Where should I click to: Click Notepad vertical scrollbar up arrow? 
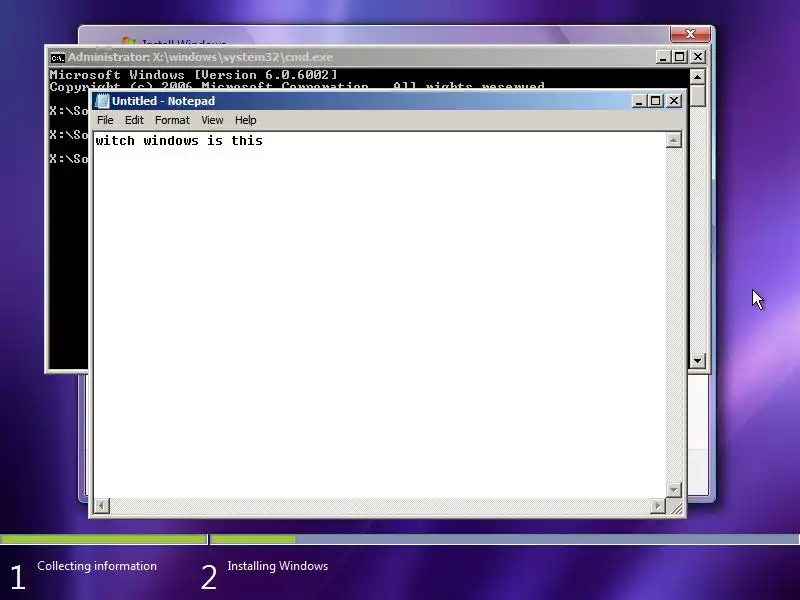[673, 140]
